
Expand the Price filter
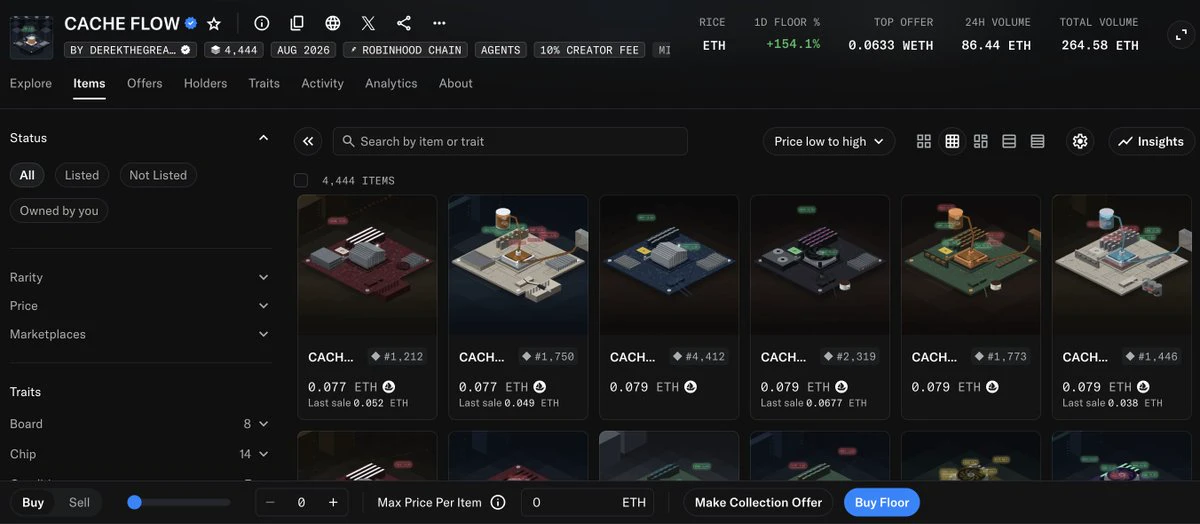pos(140,306)
